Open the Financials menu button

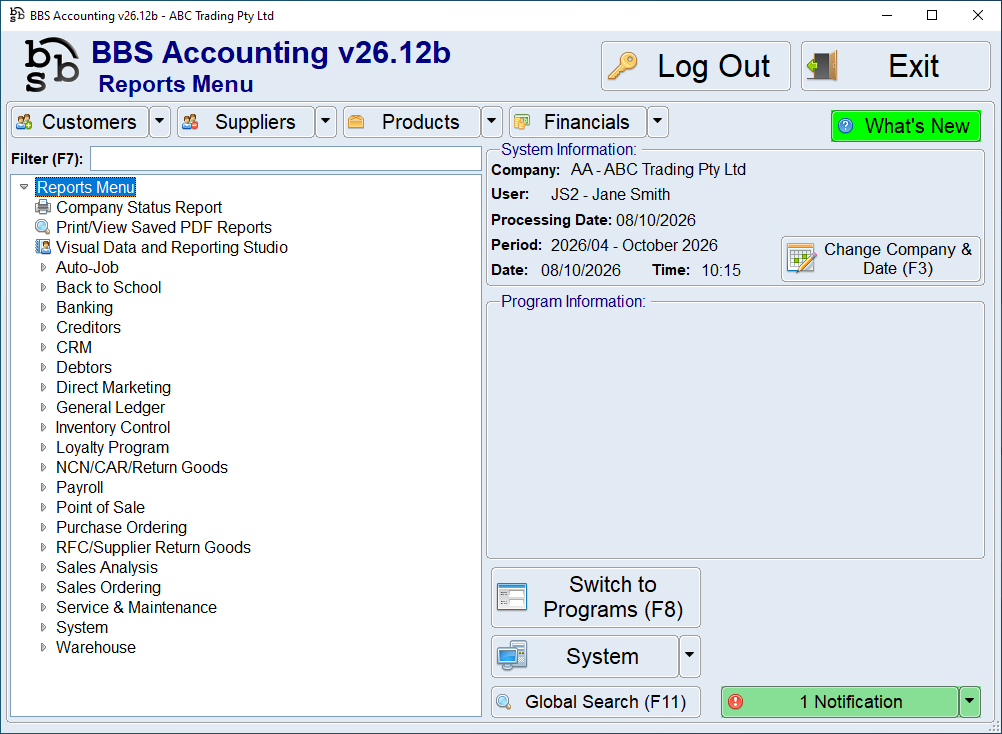pyautogui.click(x=578, y=121)
